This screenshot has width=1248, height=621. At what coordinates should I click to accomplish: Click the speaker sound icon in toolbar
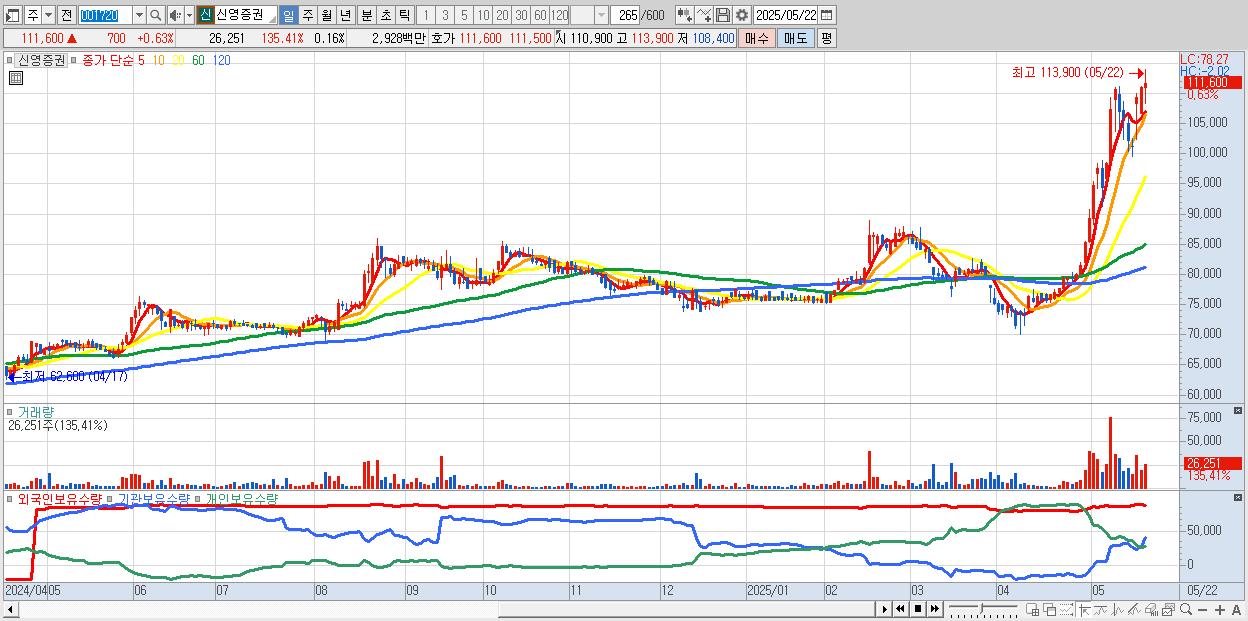coord(175,15)
